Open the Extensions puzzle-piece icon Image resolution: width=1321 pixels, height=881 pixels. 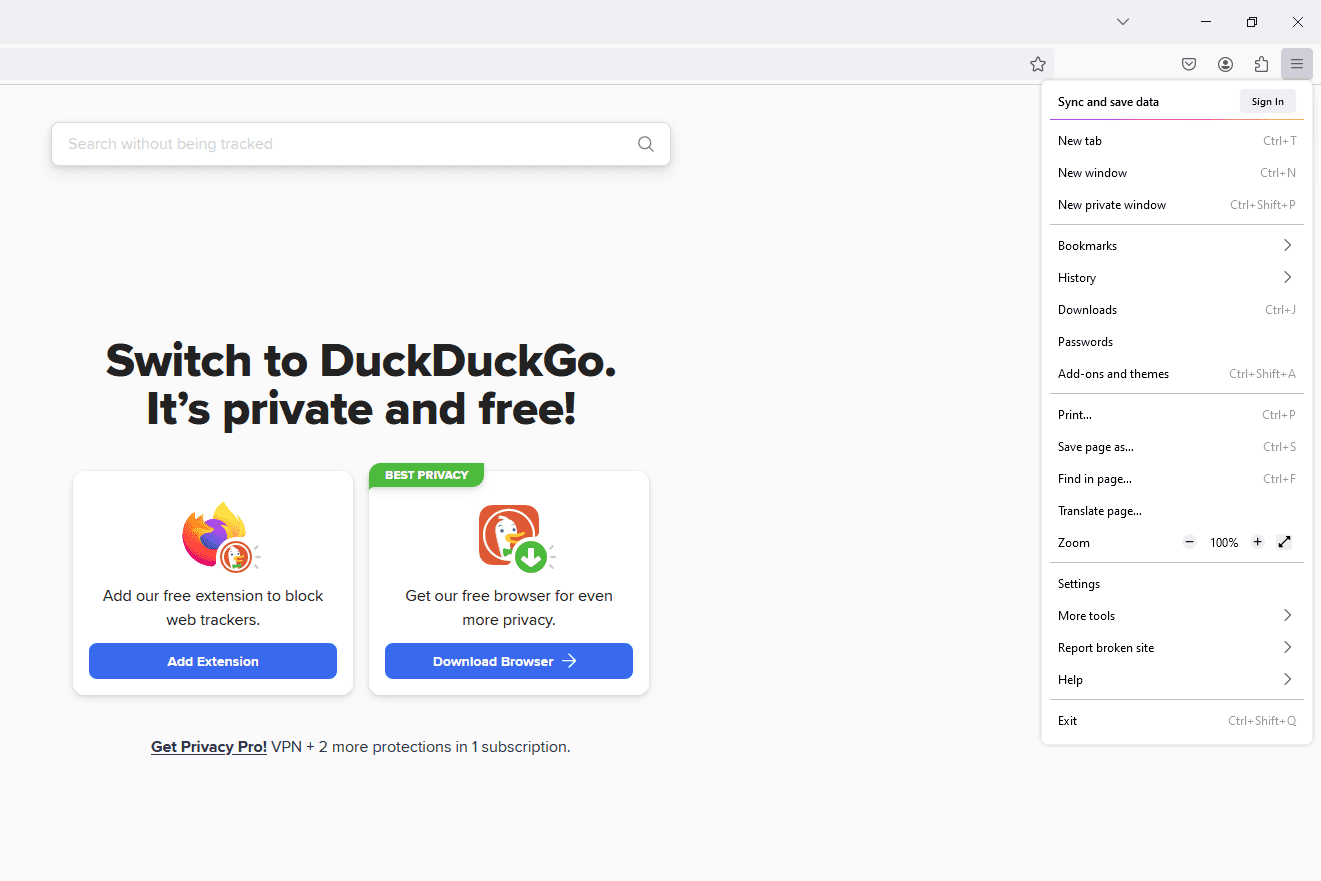coord(1261,64)
